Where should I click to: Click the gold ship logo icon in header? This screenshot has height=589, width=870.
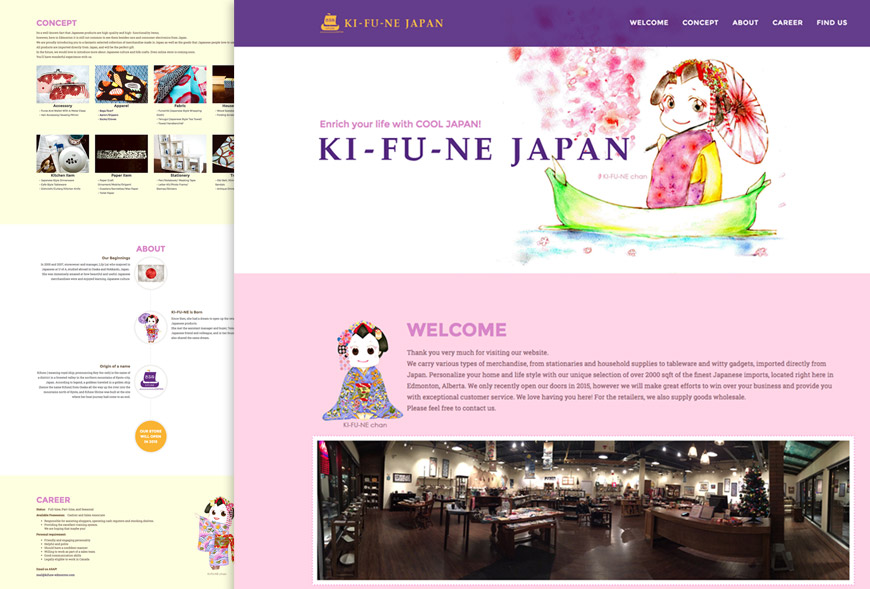pyautogui.click(x=330, y=22)
